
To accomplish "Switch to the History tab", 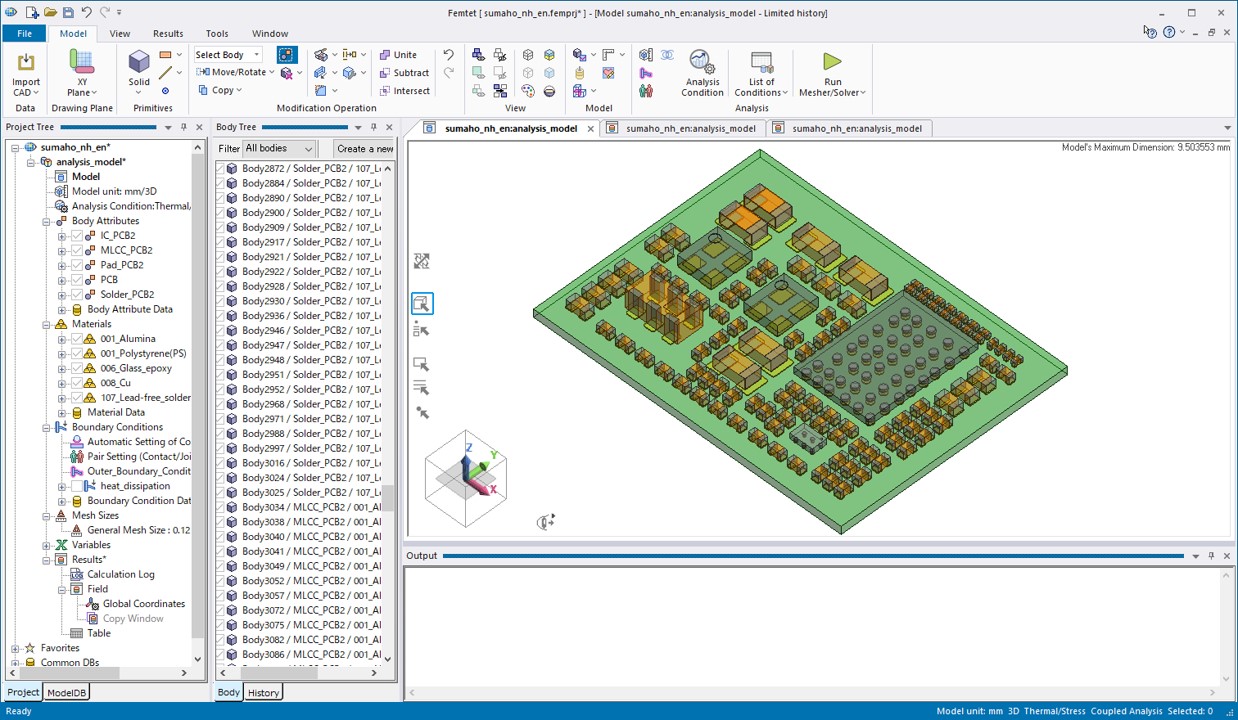I will click(x=263, y=693).
